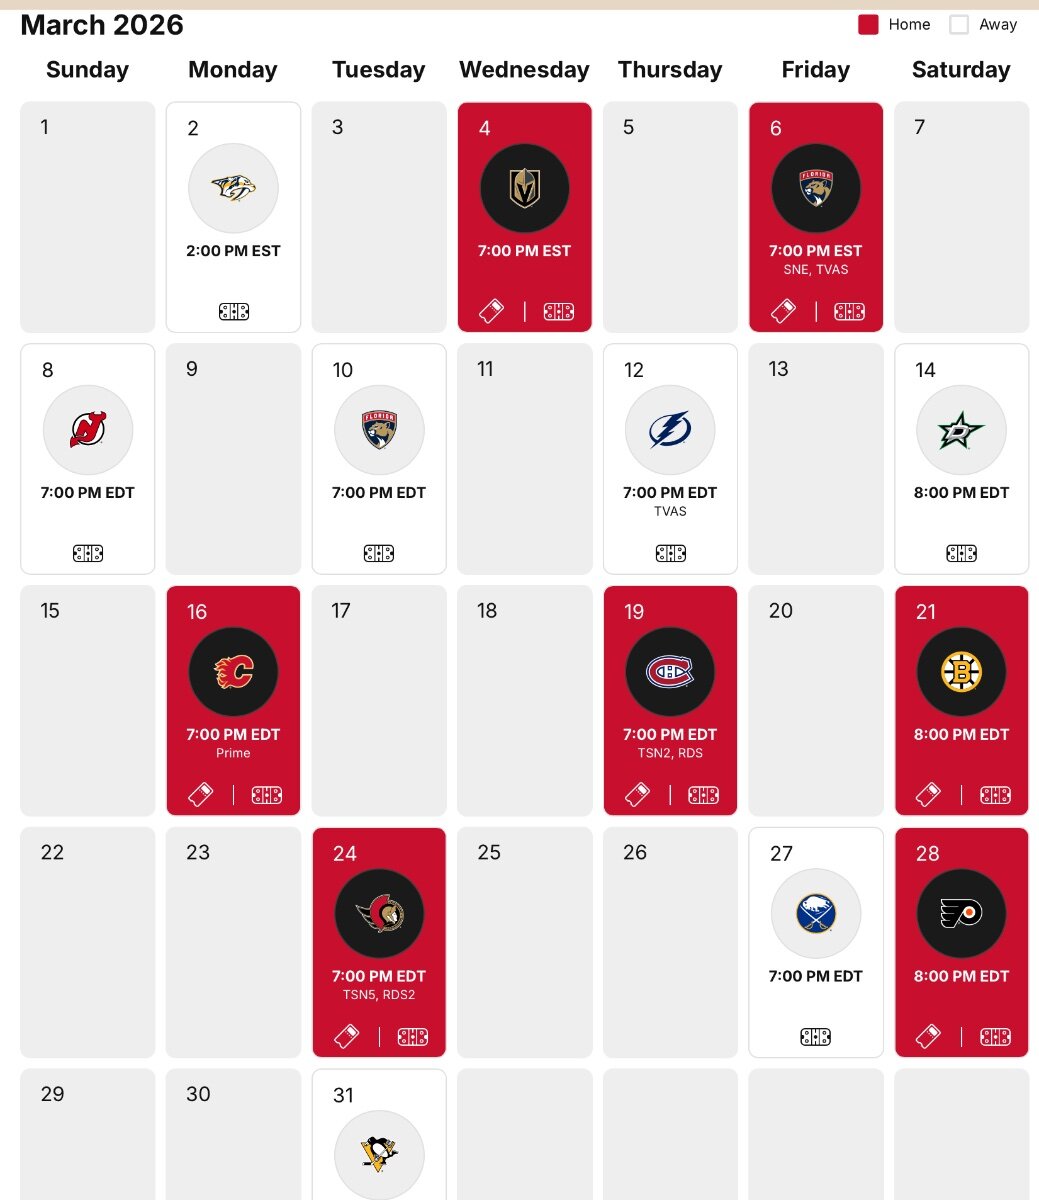Select the empty March 25 date cell

[x=524, y=942]
